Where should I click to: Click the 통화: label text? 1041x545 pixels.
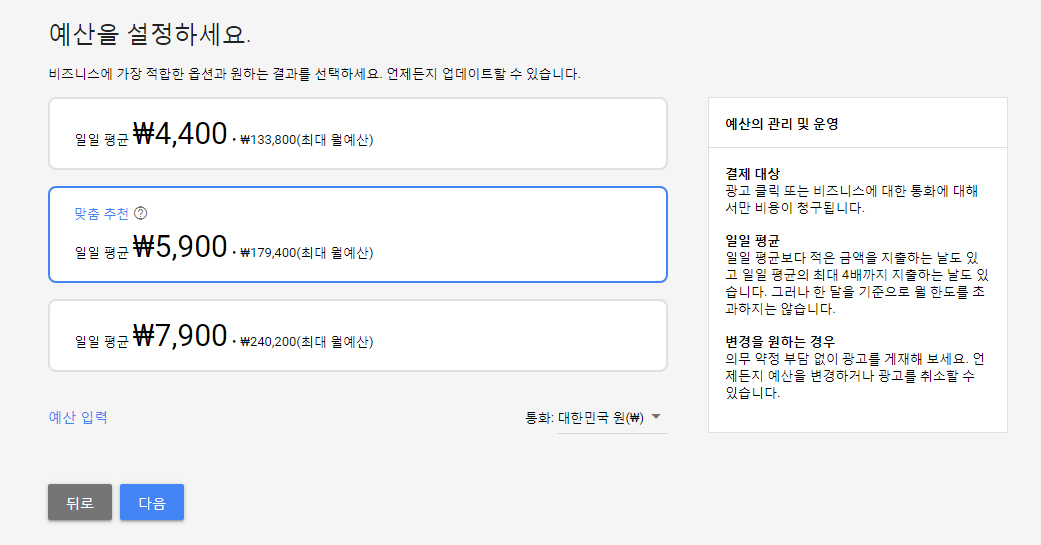pyautogui.click(x=539, y=418)
